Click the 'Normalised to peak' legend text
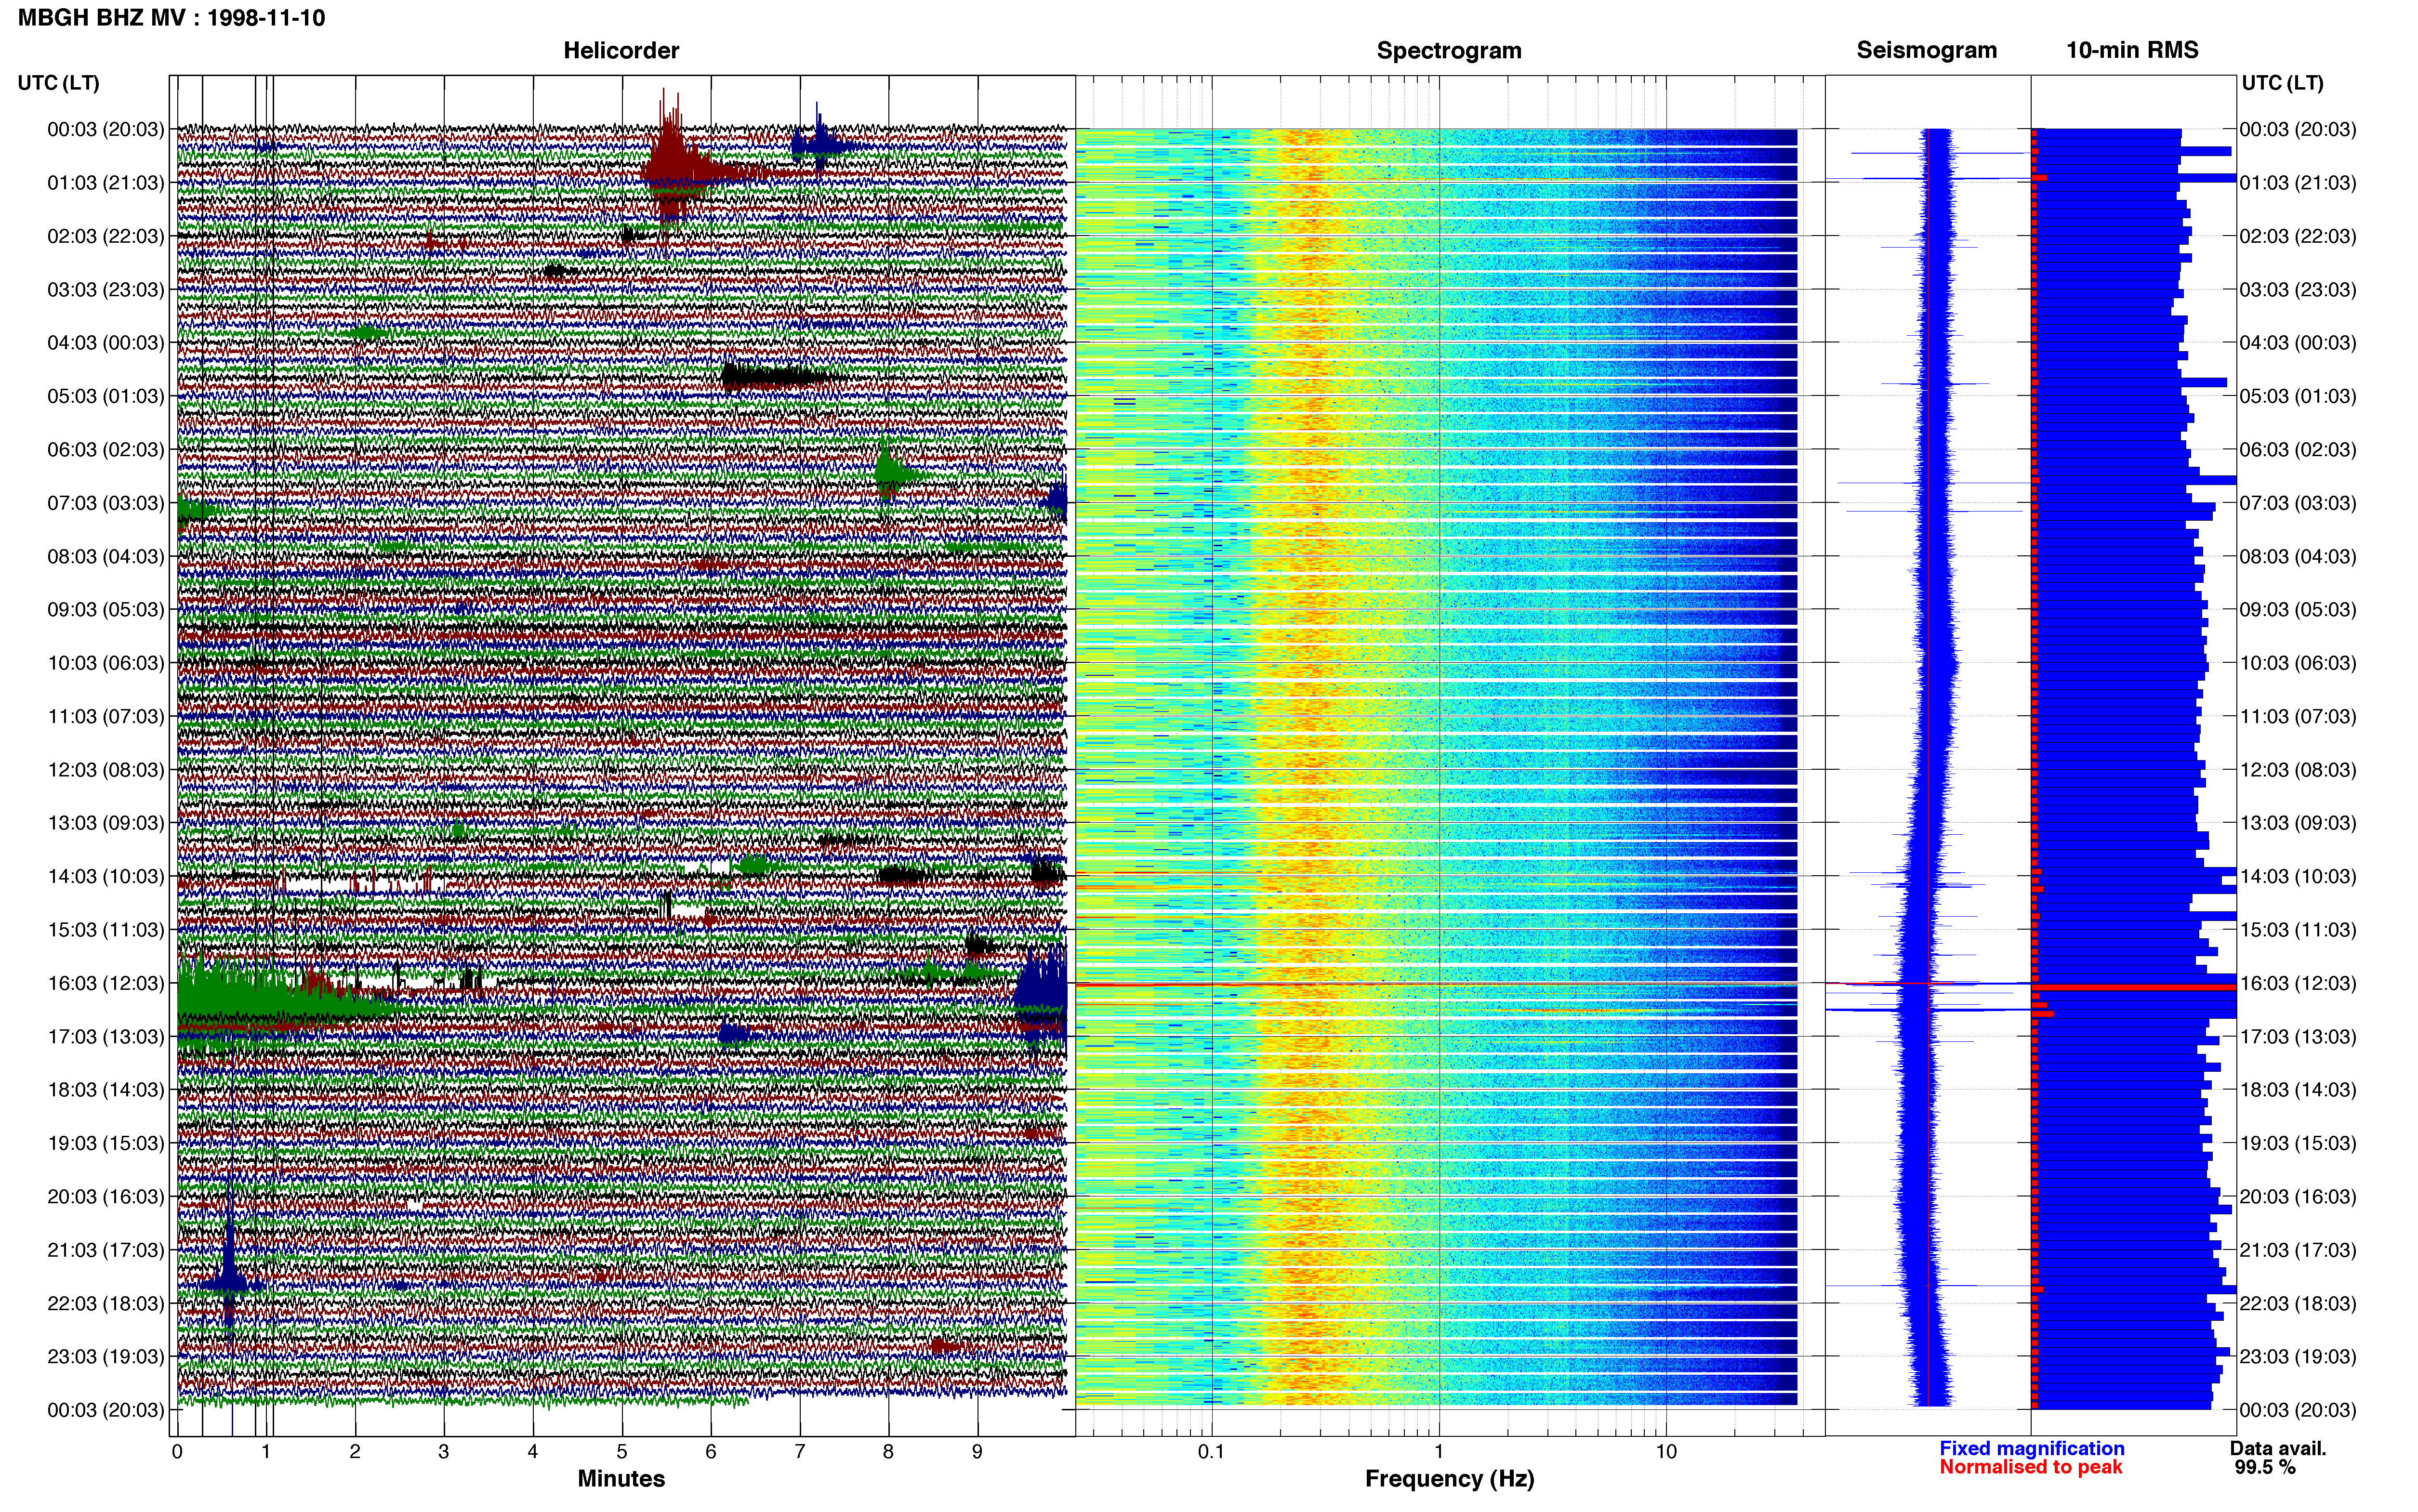2418x1512 pixels. tap(2031, 1467)
